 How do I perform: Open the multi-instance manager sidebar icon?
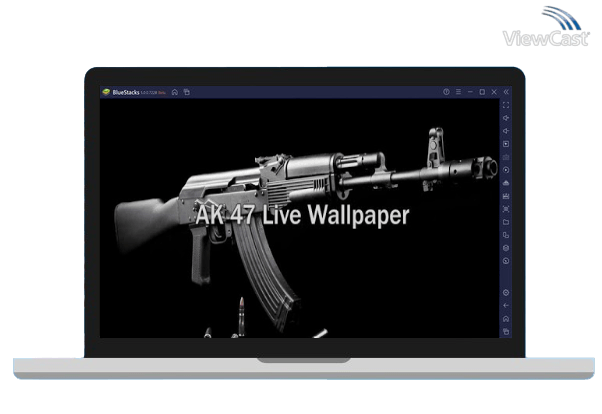click(506, 235)
